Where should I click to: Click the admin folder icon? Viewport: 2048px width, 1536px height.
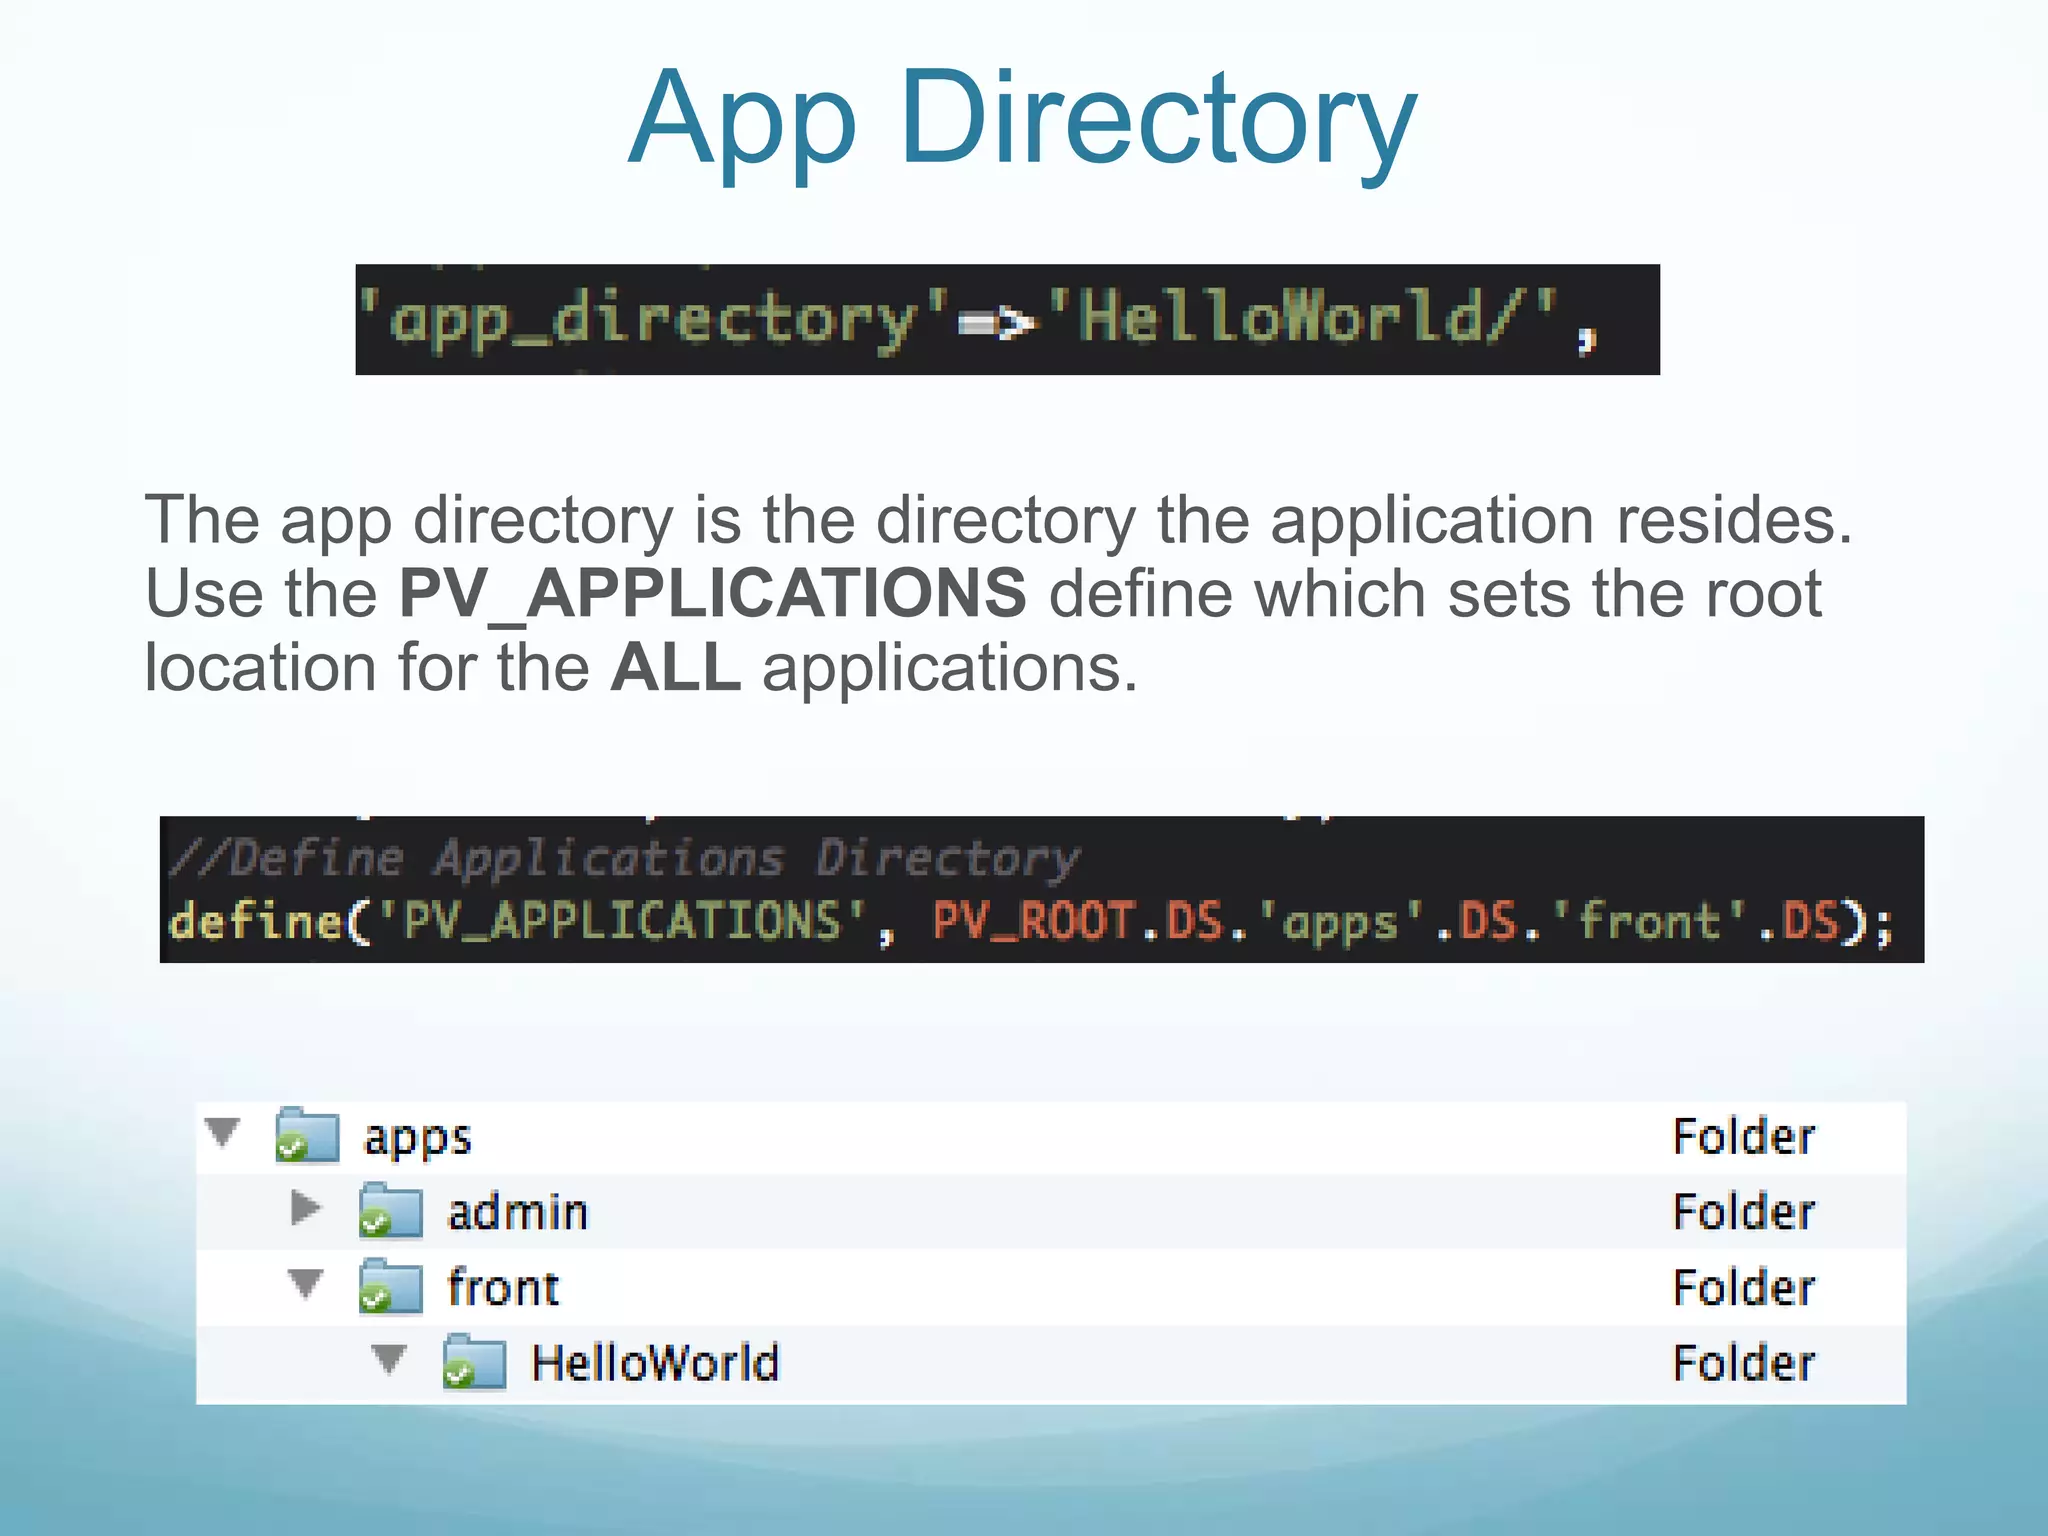click(391, 1211)
